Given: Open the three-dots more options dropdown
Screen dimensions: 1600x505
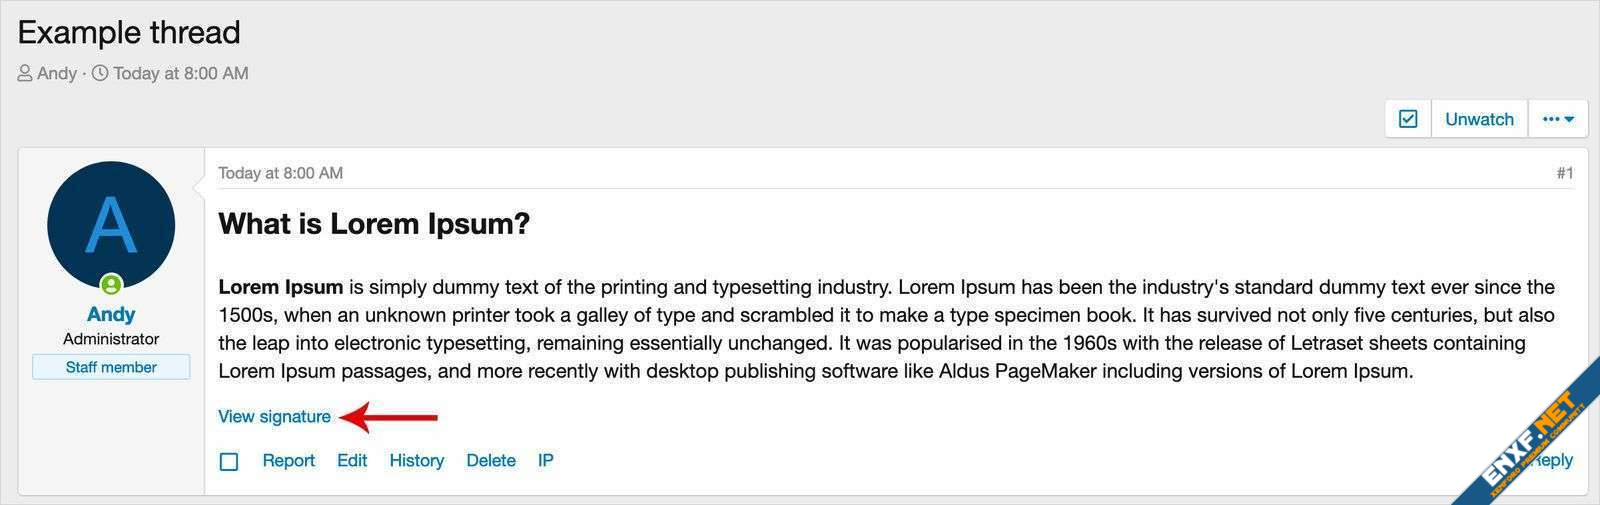Looking at the screenshot, I should 1558,119.
